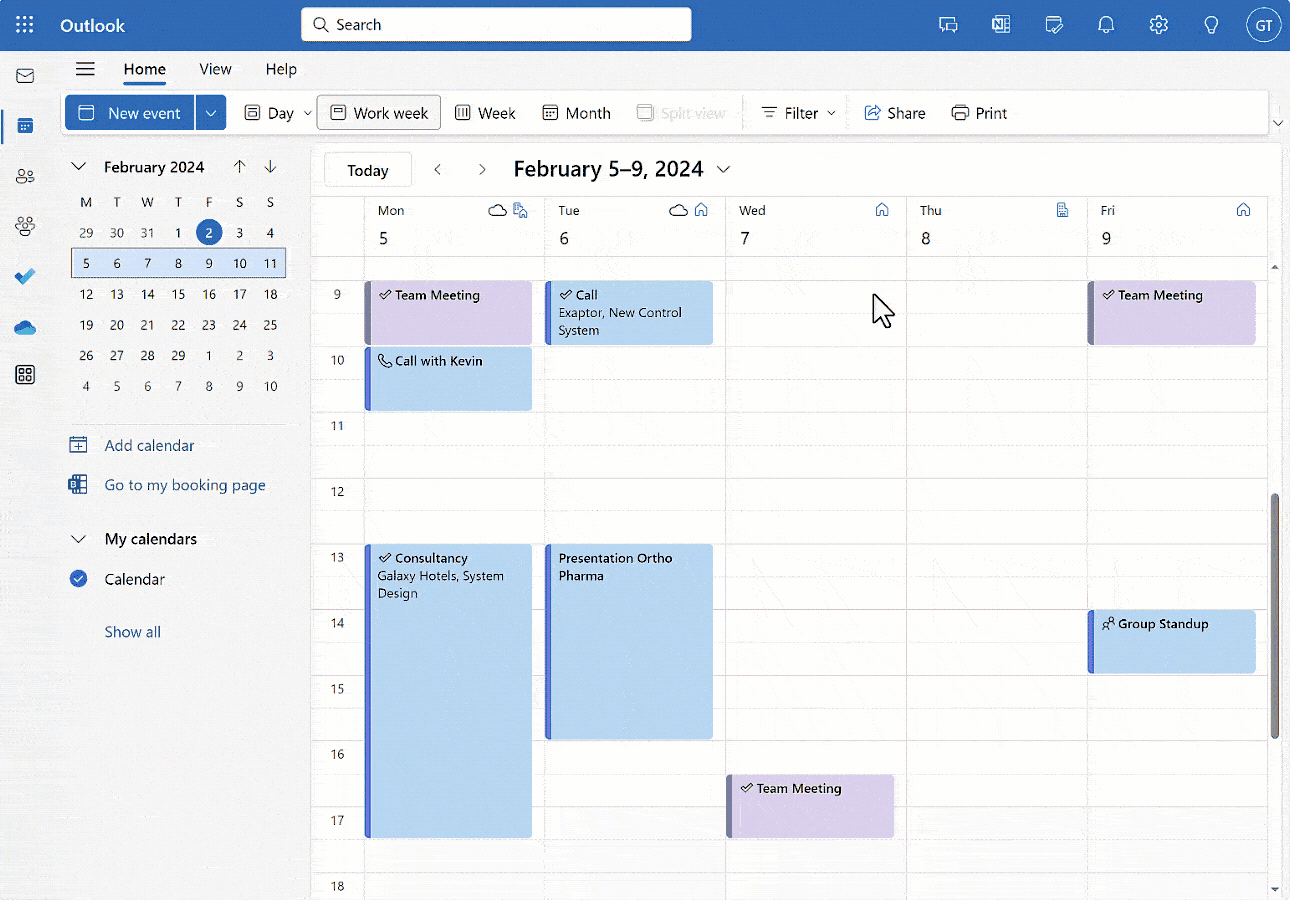Image resolution: width=1290 pixels, height=900 pixels.
Task: Create a New event
Action: click(130, 112)
